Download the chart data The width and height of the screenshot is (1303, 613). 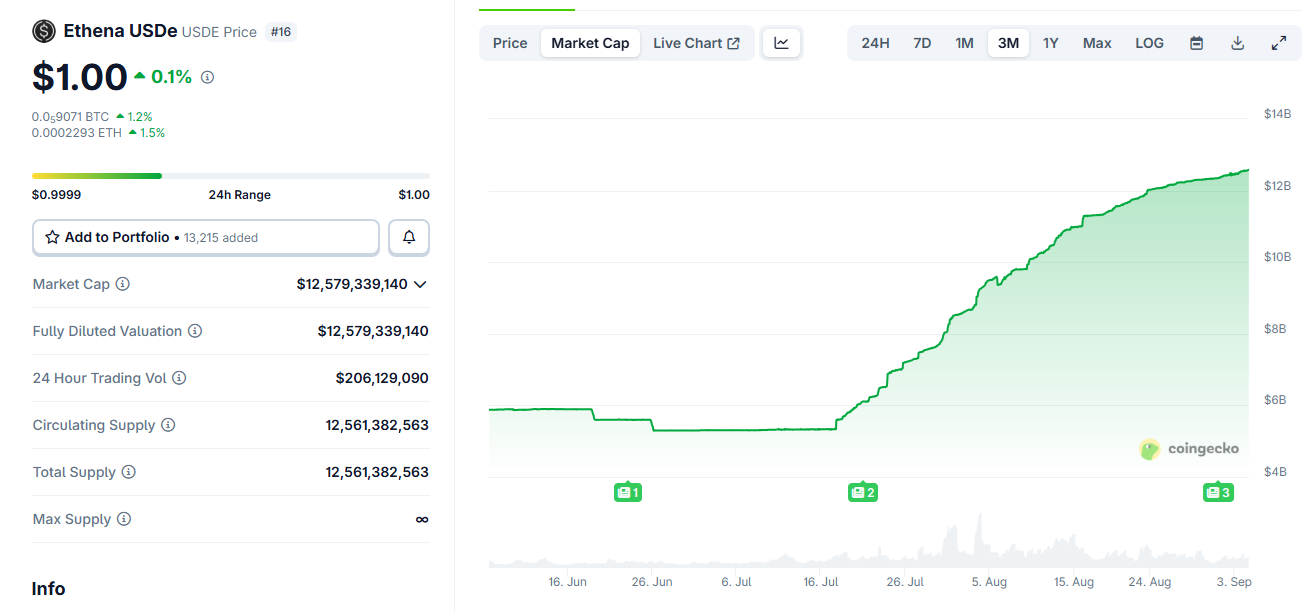pos(1237,43)
